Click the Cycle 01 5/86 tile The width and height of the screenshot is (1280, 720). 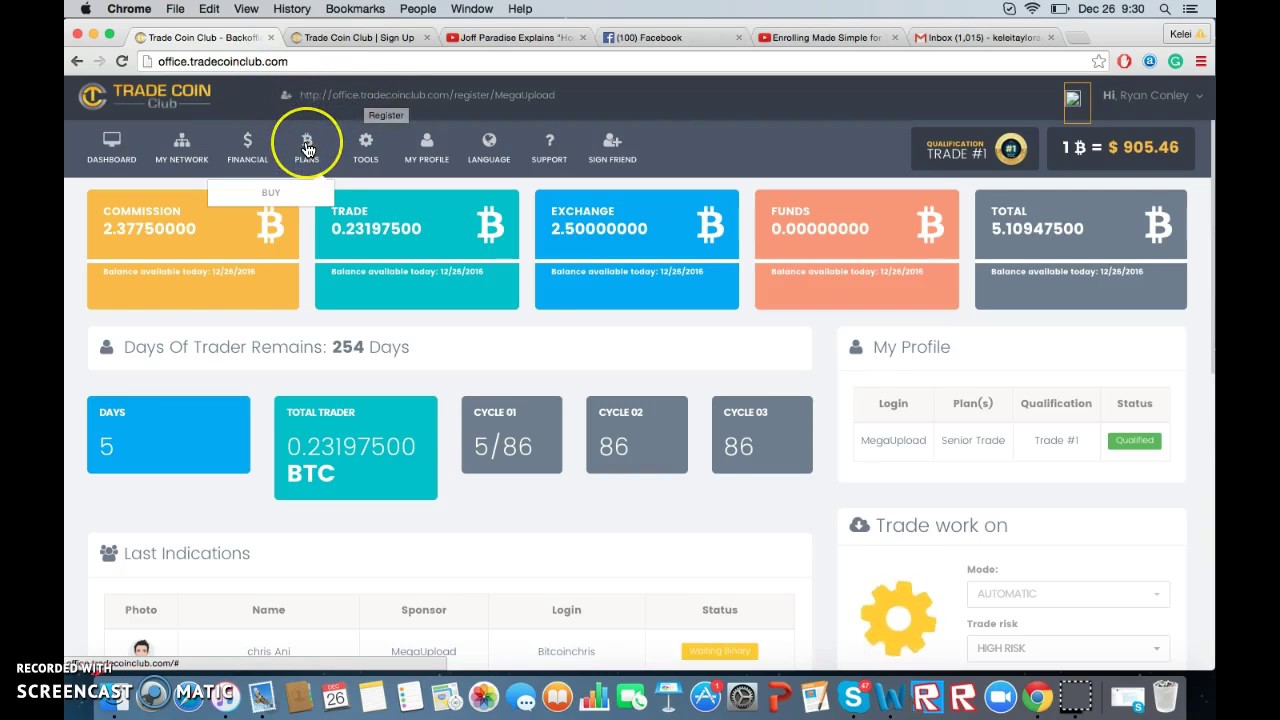click(x=511, y=435)
